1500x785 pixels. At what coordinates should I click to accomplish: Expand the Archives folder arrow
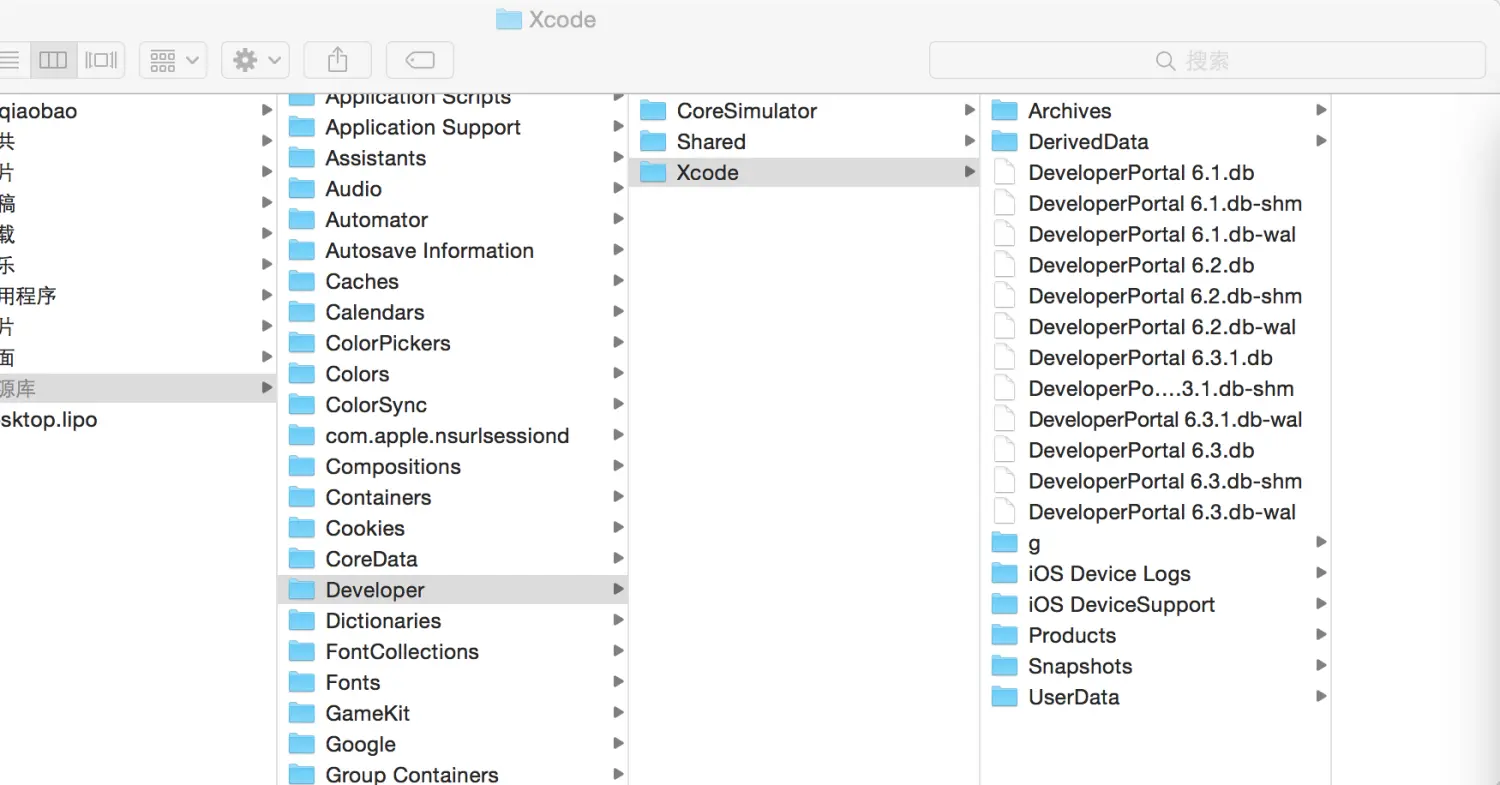[1321, 110]
